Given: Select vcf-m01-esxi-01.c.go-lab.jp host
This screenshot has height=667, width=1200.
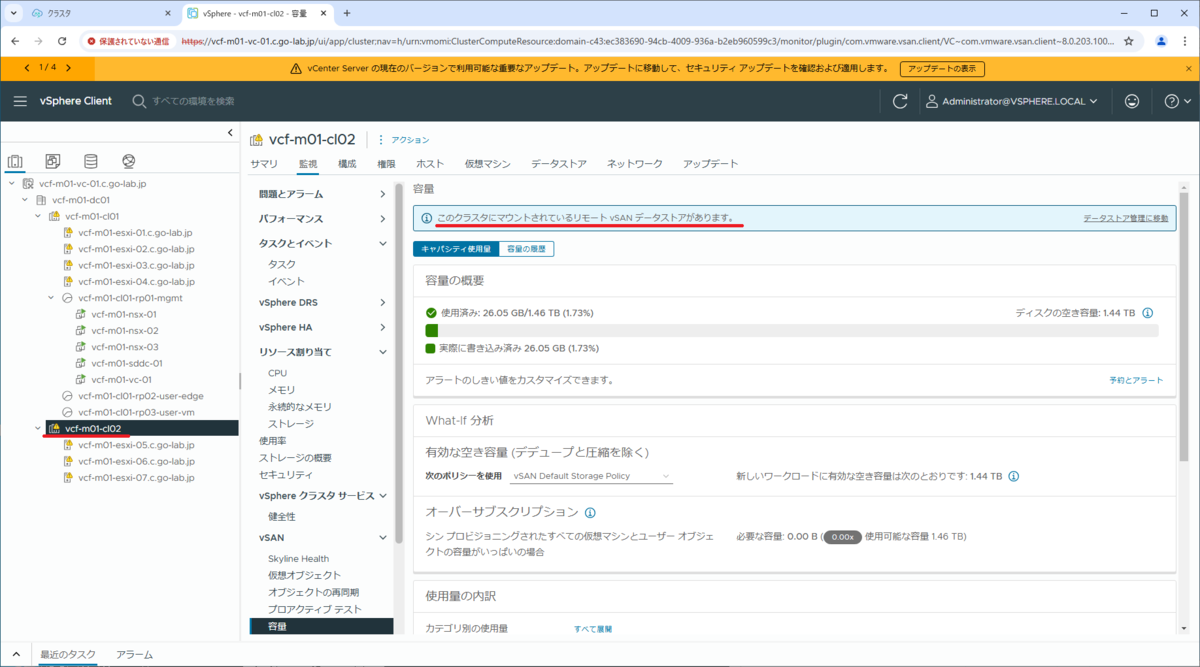Looking at the screenshot, I should [135, 232].
